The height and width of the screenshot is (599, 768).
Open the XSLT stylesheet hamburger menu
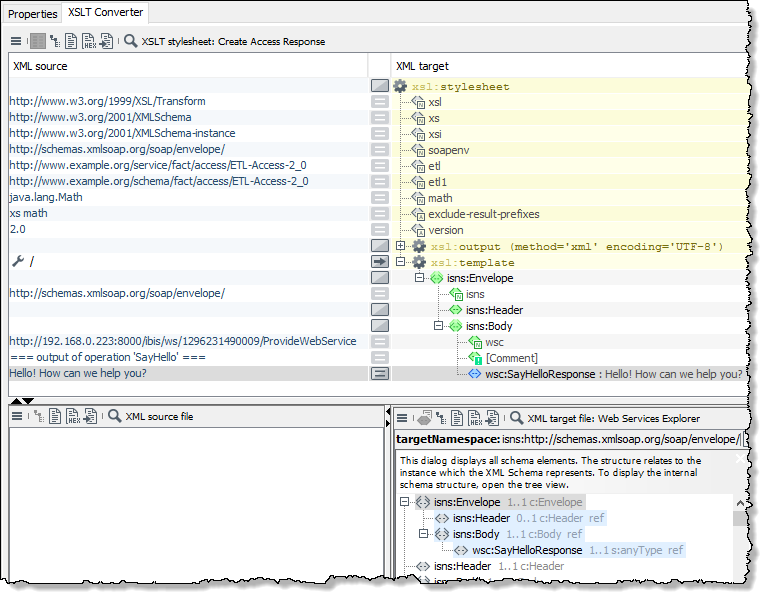16,42
